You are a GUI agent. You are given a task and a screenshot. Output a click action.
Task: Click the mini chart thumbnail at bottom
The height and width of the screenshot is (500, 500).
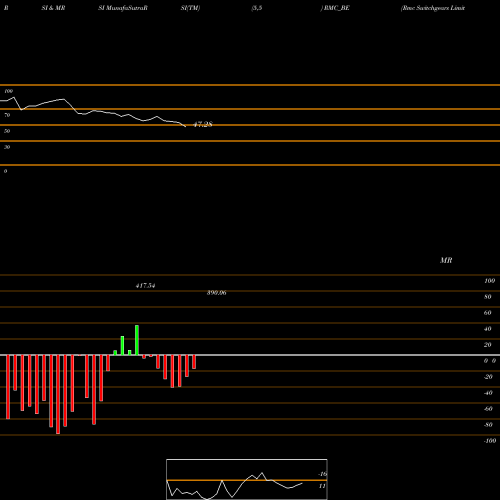point(247,479)
